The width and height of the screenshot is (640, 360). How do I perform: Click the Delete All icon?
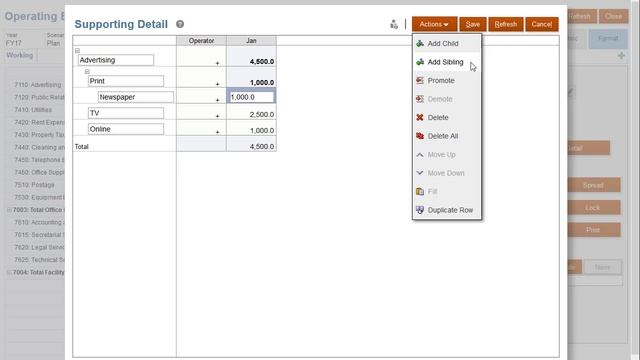click(x=420, y=136)
